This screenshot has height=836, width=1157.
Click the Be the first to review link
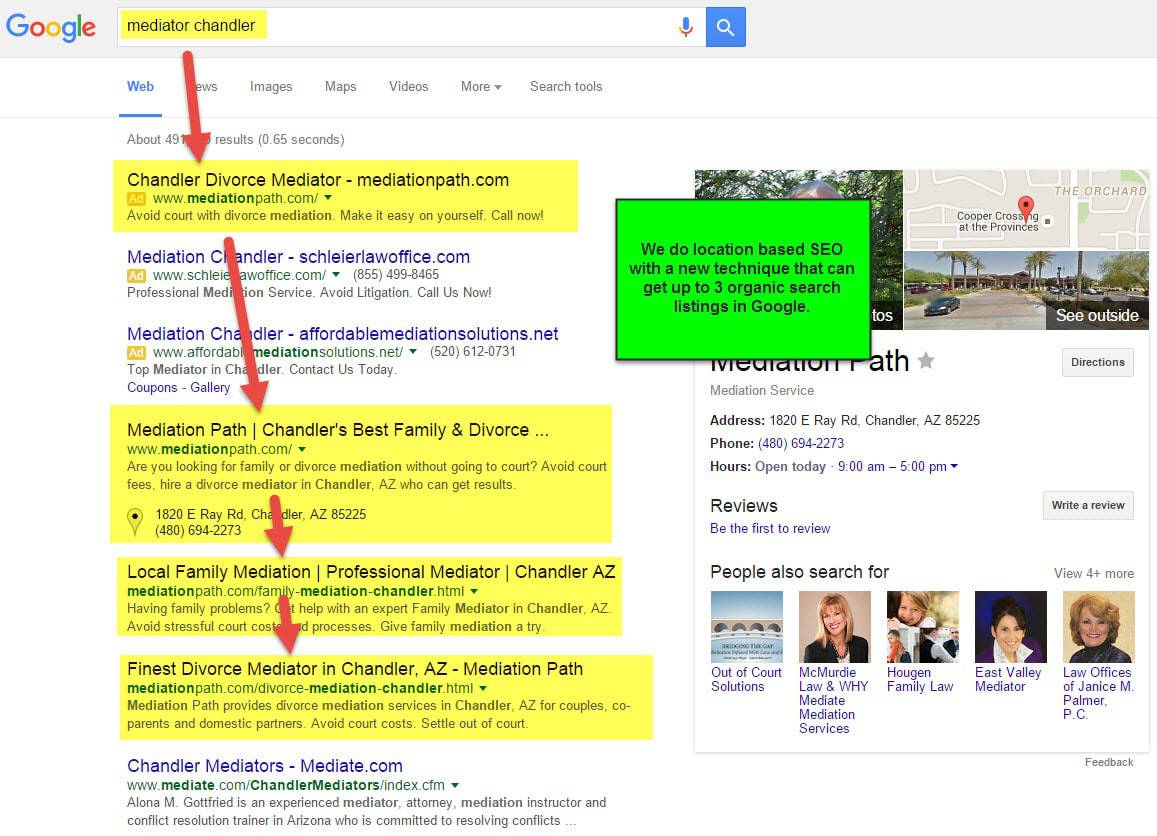(x=770, y=528)
